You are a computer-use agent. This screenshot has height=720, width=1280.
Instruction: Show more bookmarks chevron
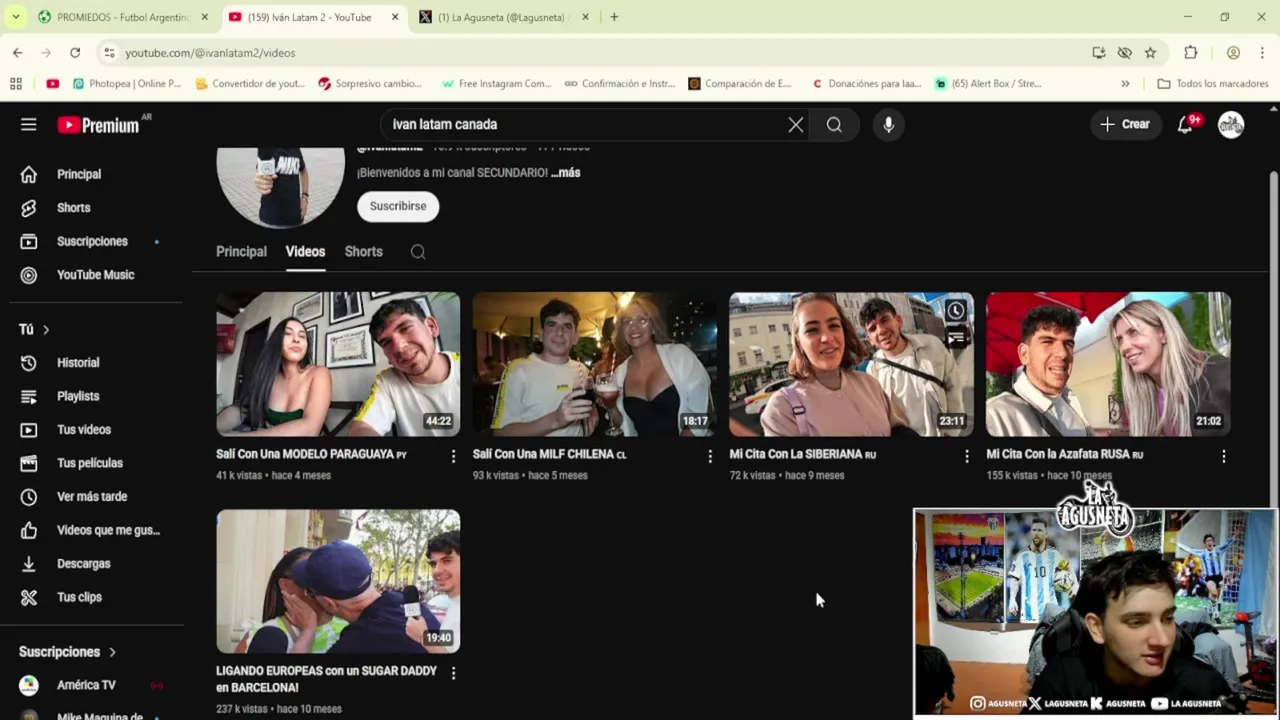click(1125, 84)
